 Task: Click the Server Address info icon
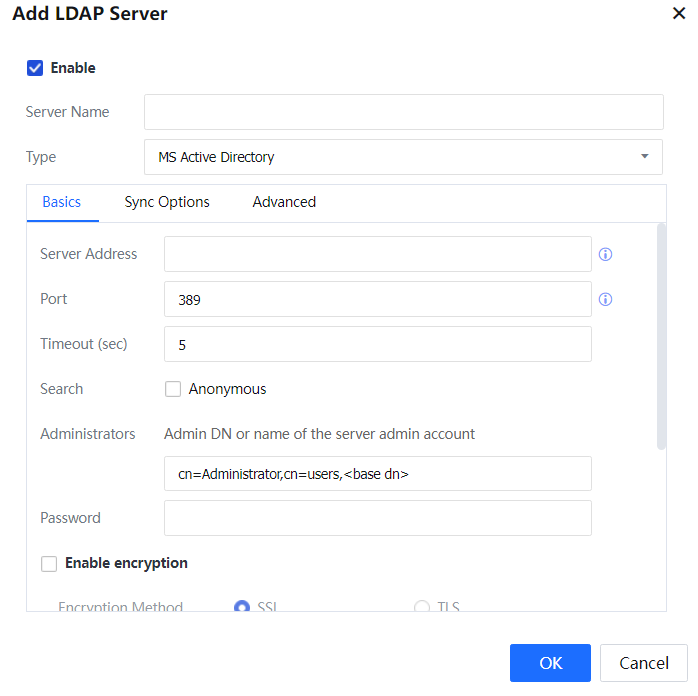[605, 254]
